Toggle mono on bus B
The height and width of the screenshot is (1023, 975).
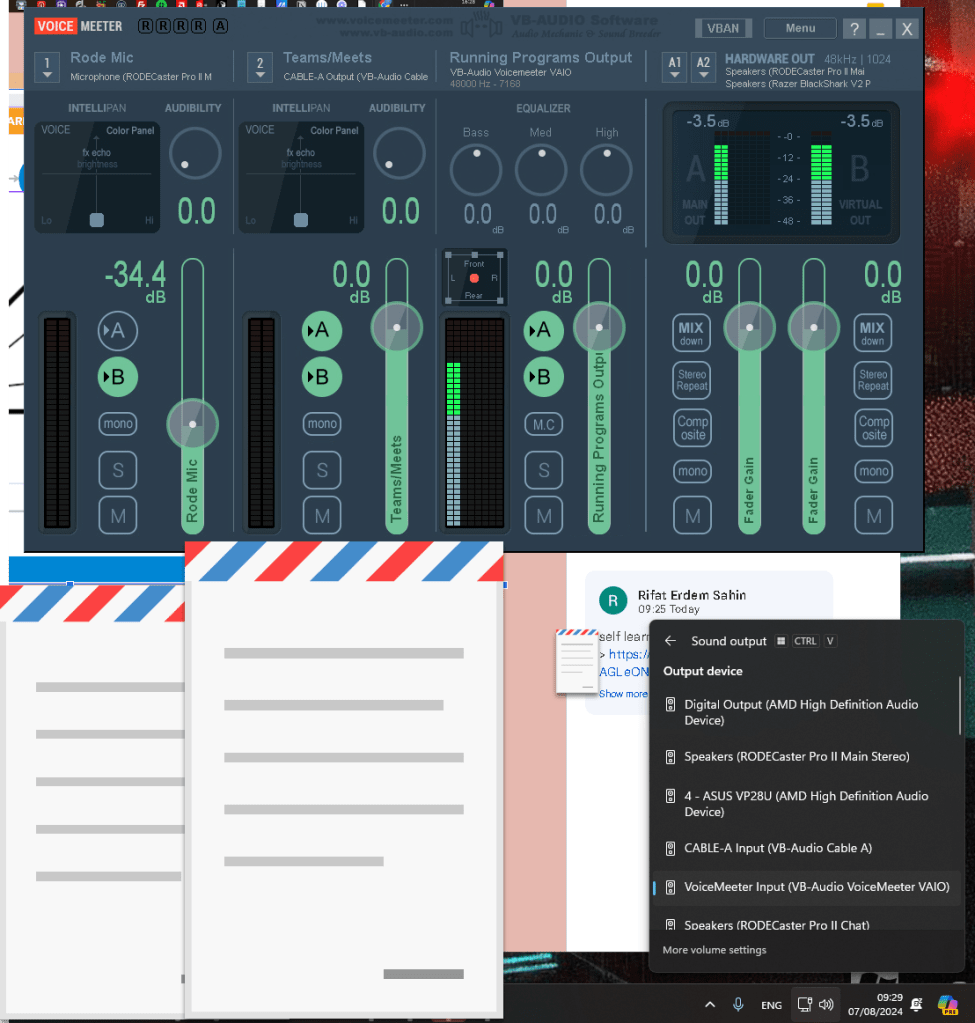873,471
